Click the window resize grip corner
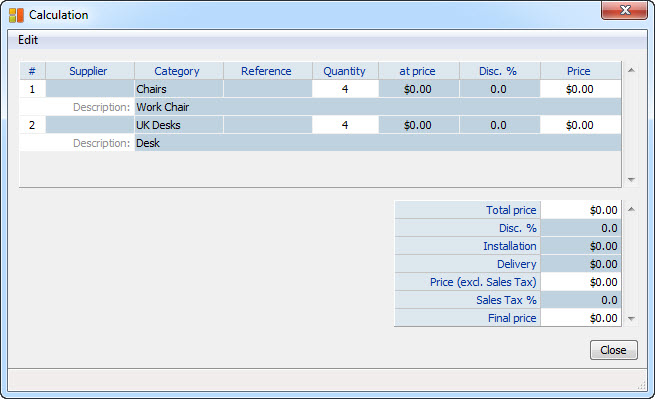Image resolution: width=655 pixels, height=399 pixels. (641, 386)
